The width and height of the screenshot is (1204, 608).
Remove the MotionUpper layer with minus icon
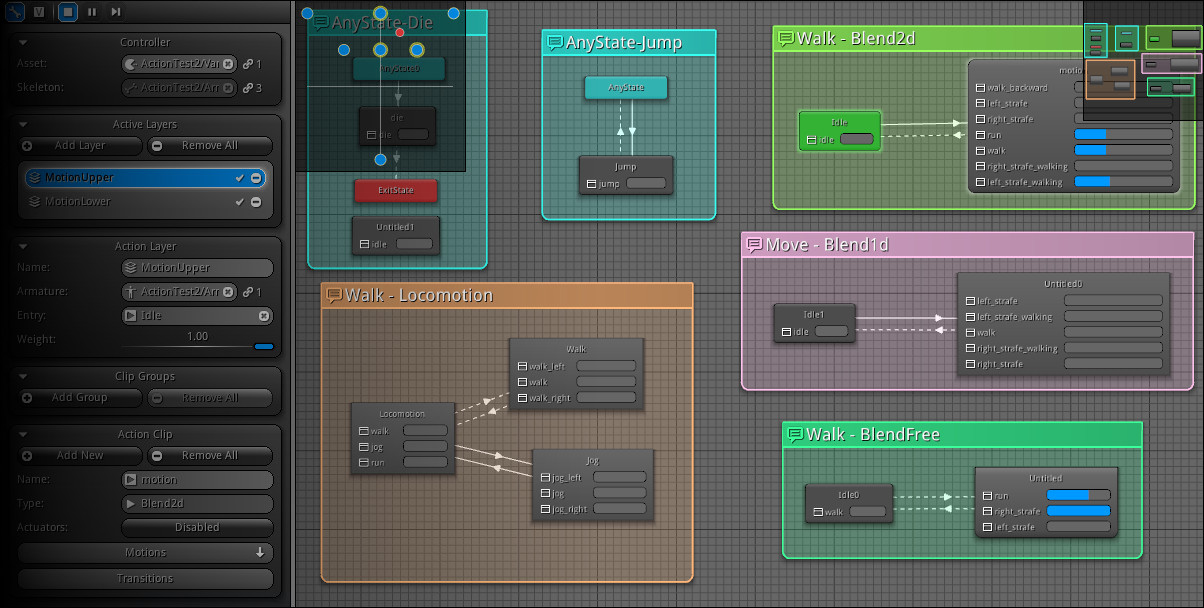pos(256,178)
